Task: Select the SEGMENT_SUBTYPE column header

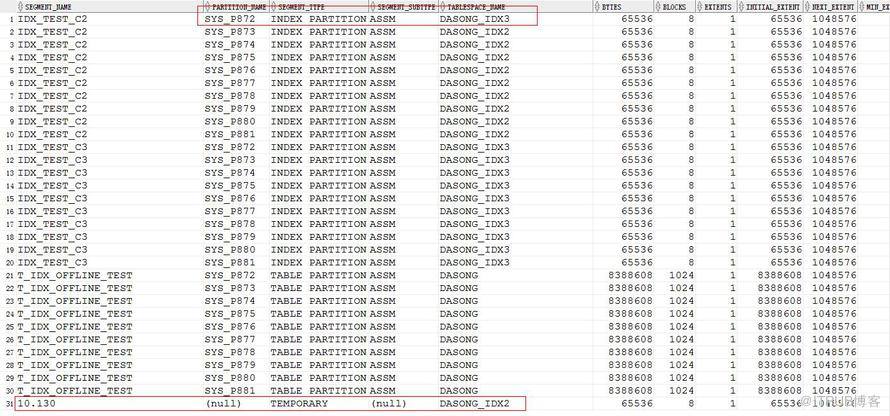Action: pyautogui.click(x=406, y=7)
